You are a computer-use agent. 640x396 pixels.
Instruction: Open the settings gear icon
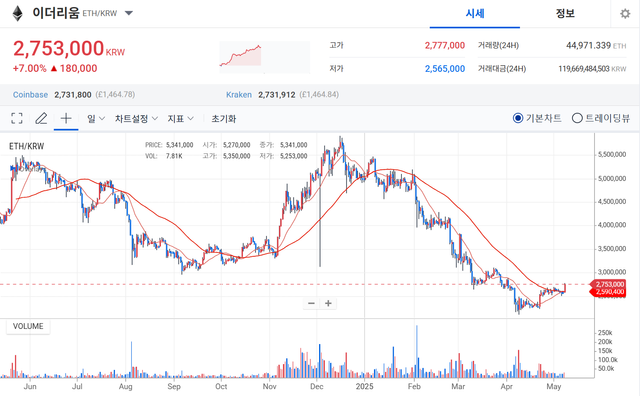625,13
